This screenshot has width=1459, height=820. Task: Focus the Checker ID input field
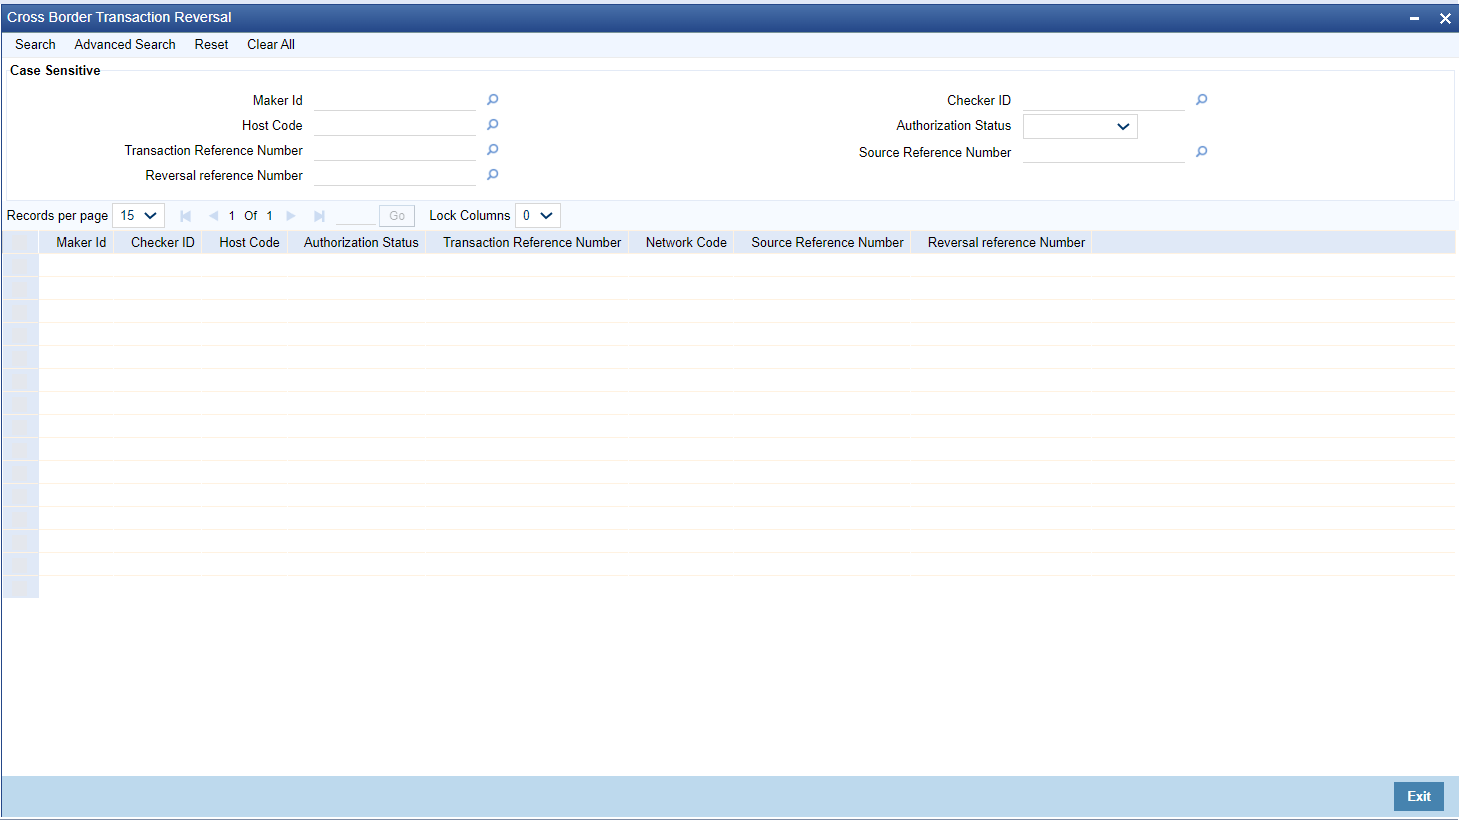[x=1104, y=100]
